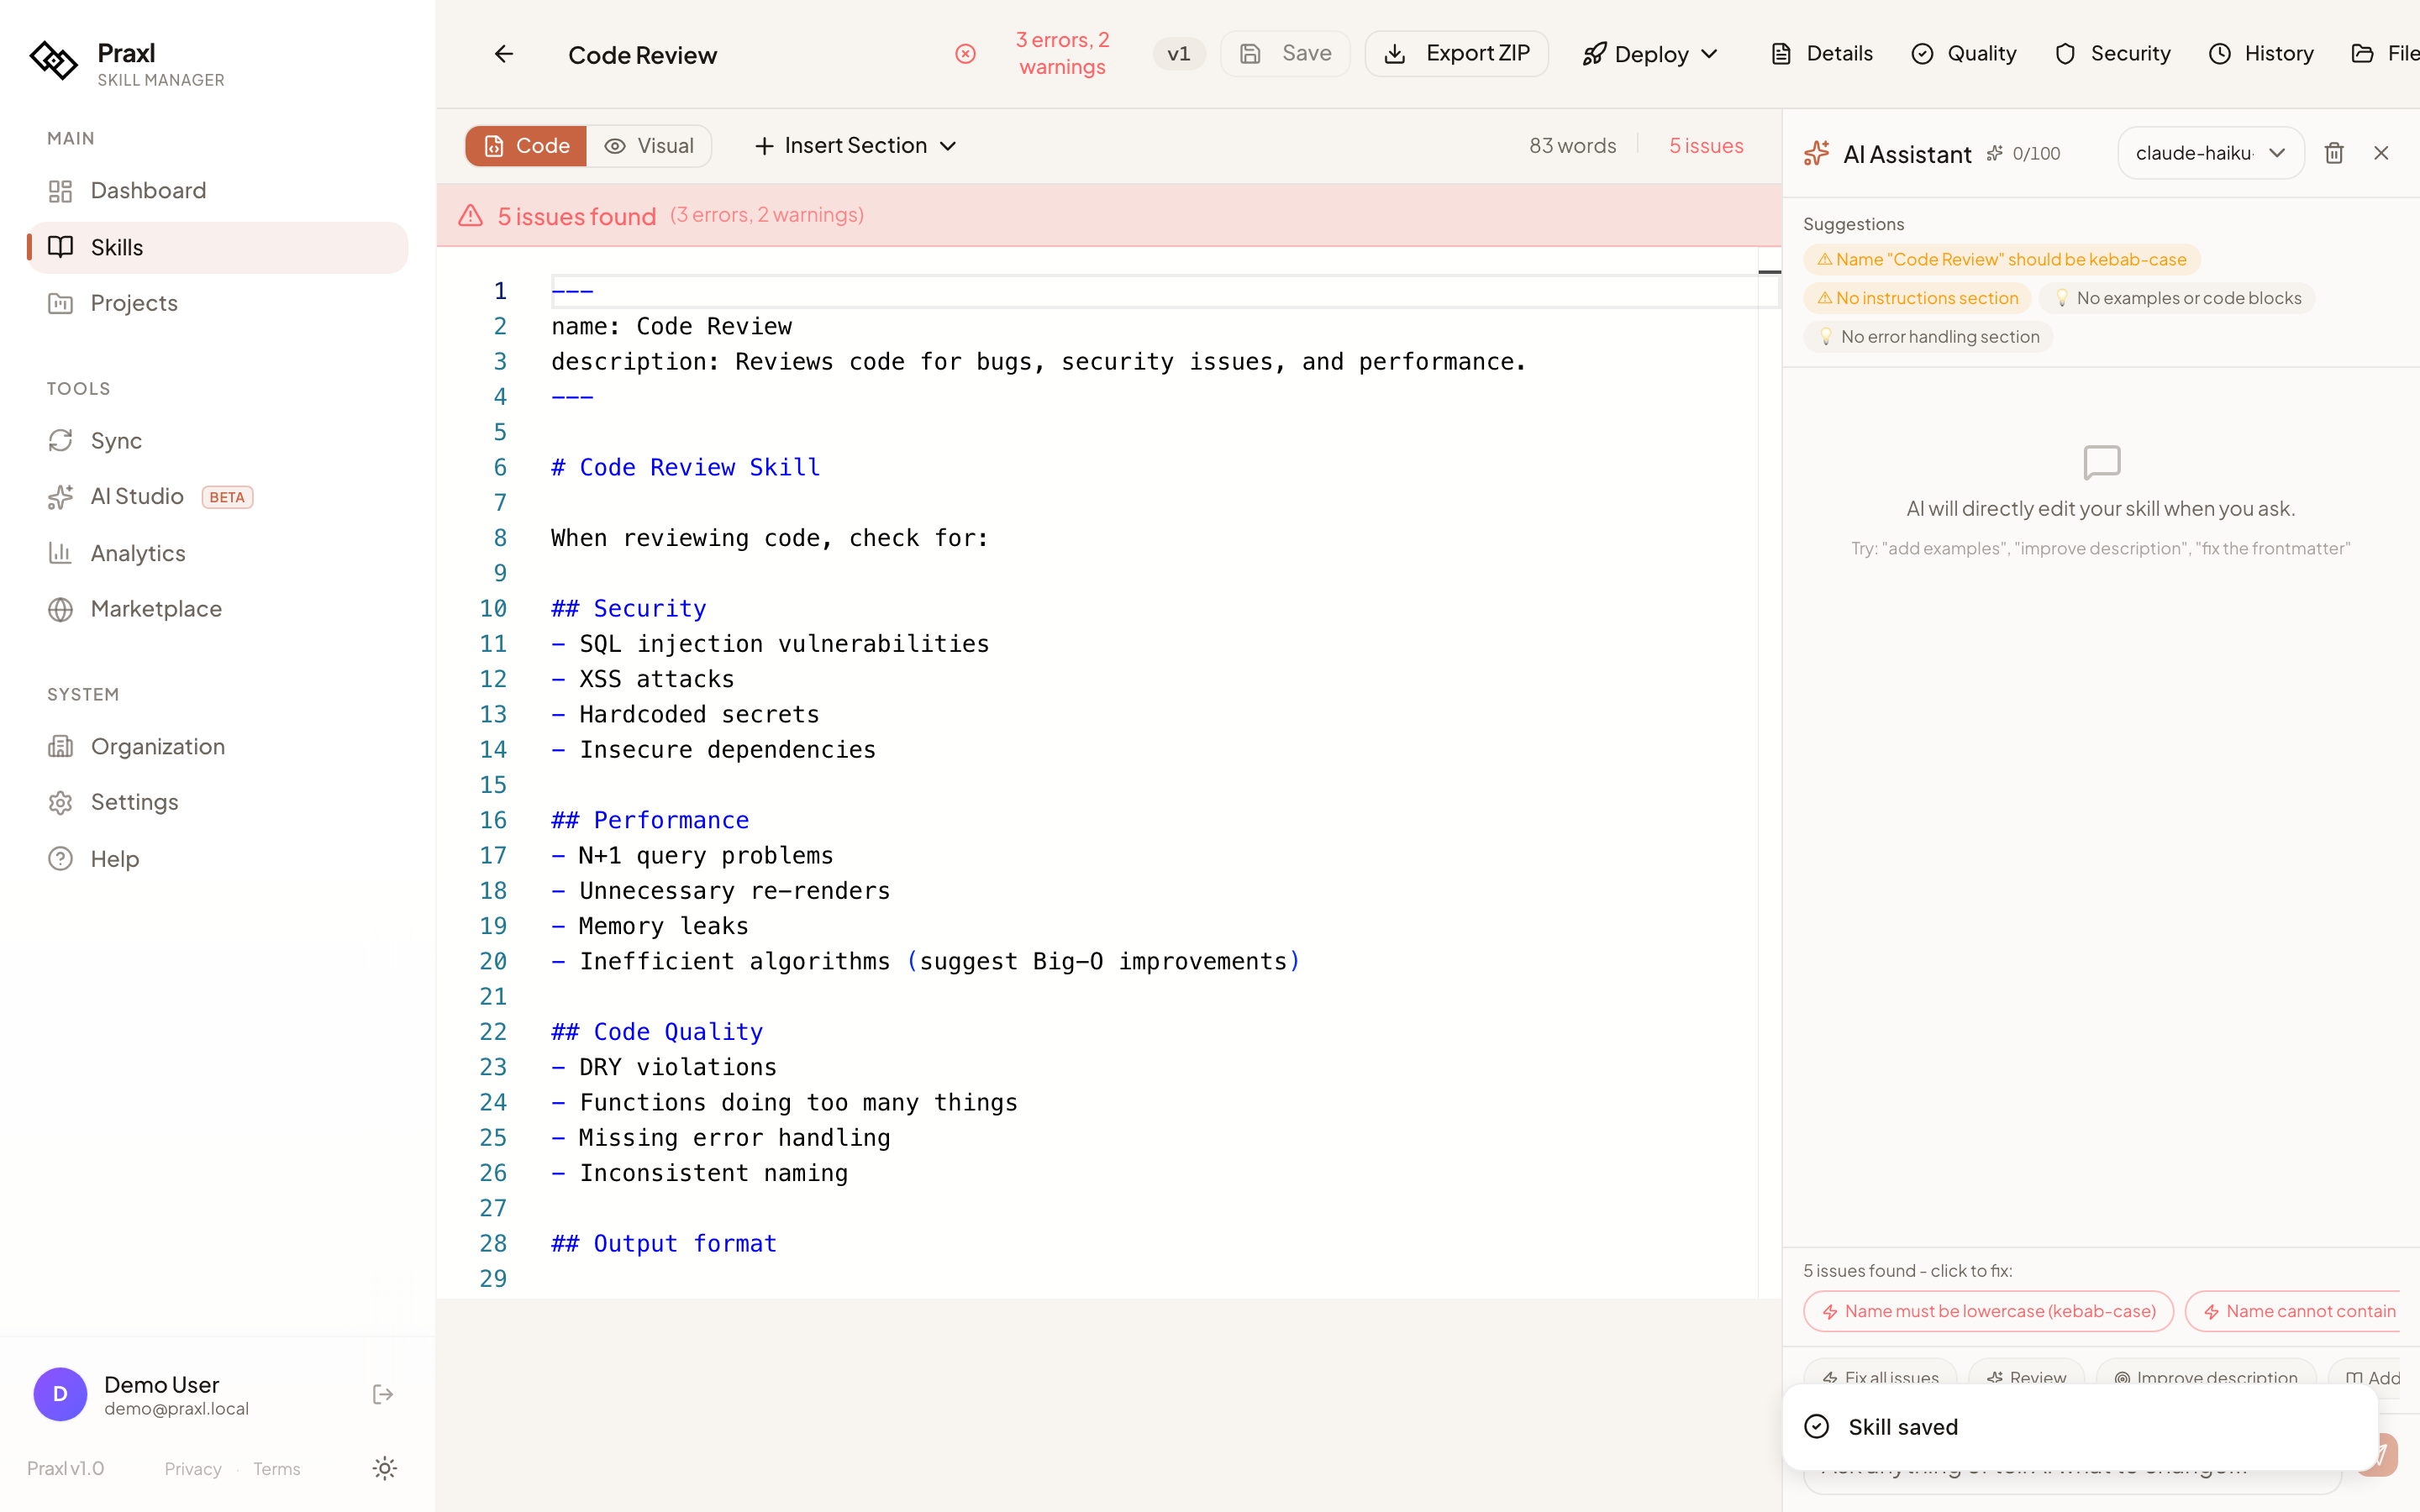Open the Sync tool

pyautogui.click(x=218, y=441)
